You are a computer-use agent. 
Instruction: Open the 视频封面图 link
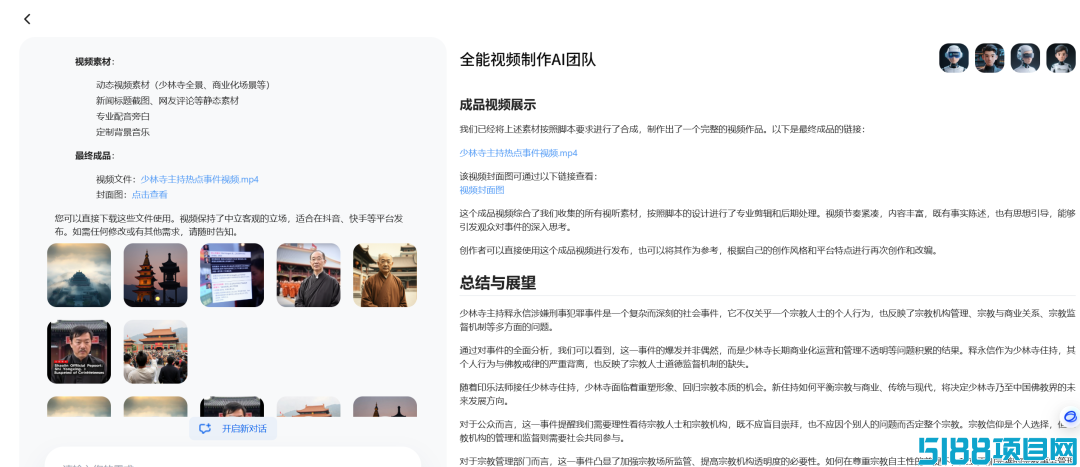tap(482, 190)
